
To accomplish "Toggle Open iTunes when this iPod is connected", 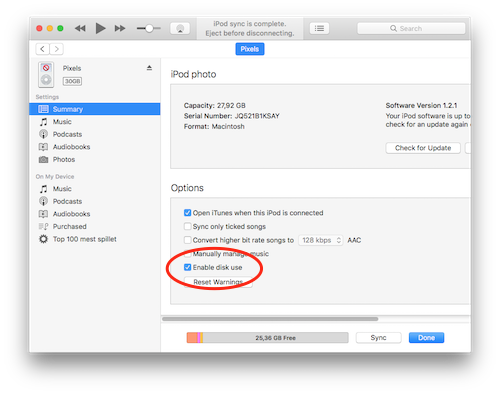I will 188,213.
